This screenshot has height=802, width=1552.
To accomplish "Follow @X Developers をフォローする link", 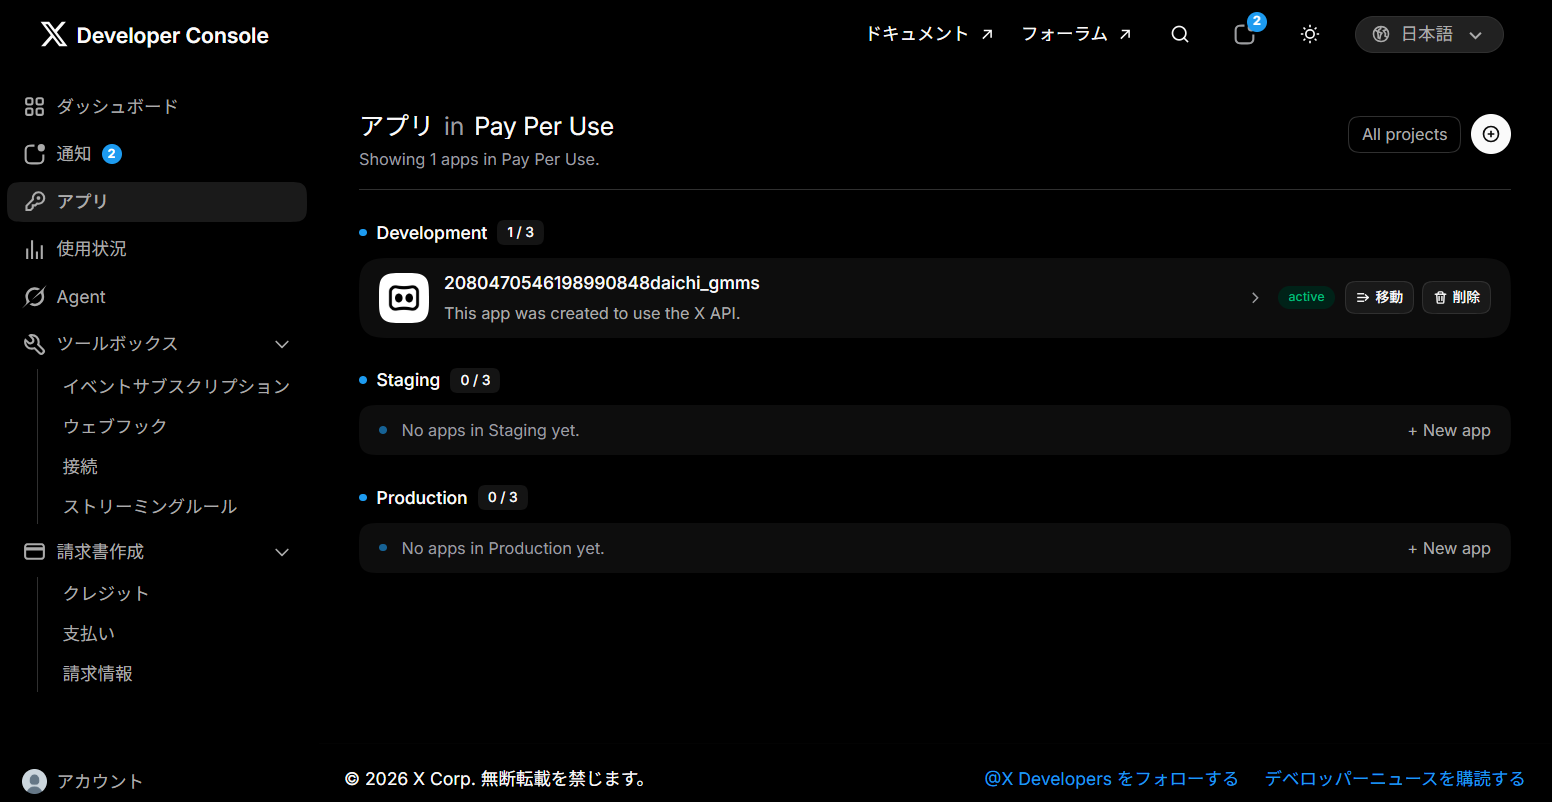I will coord(1111,779).
